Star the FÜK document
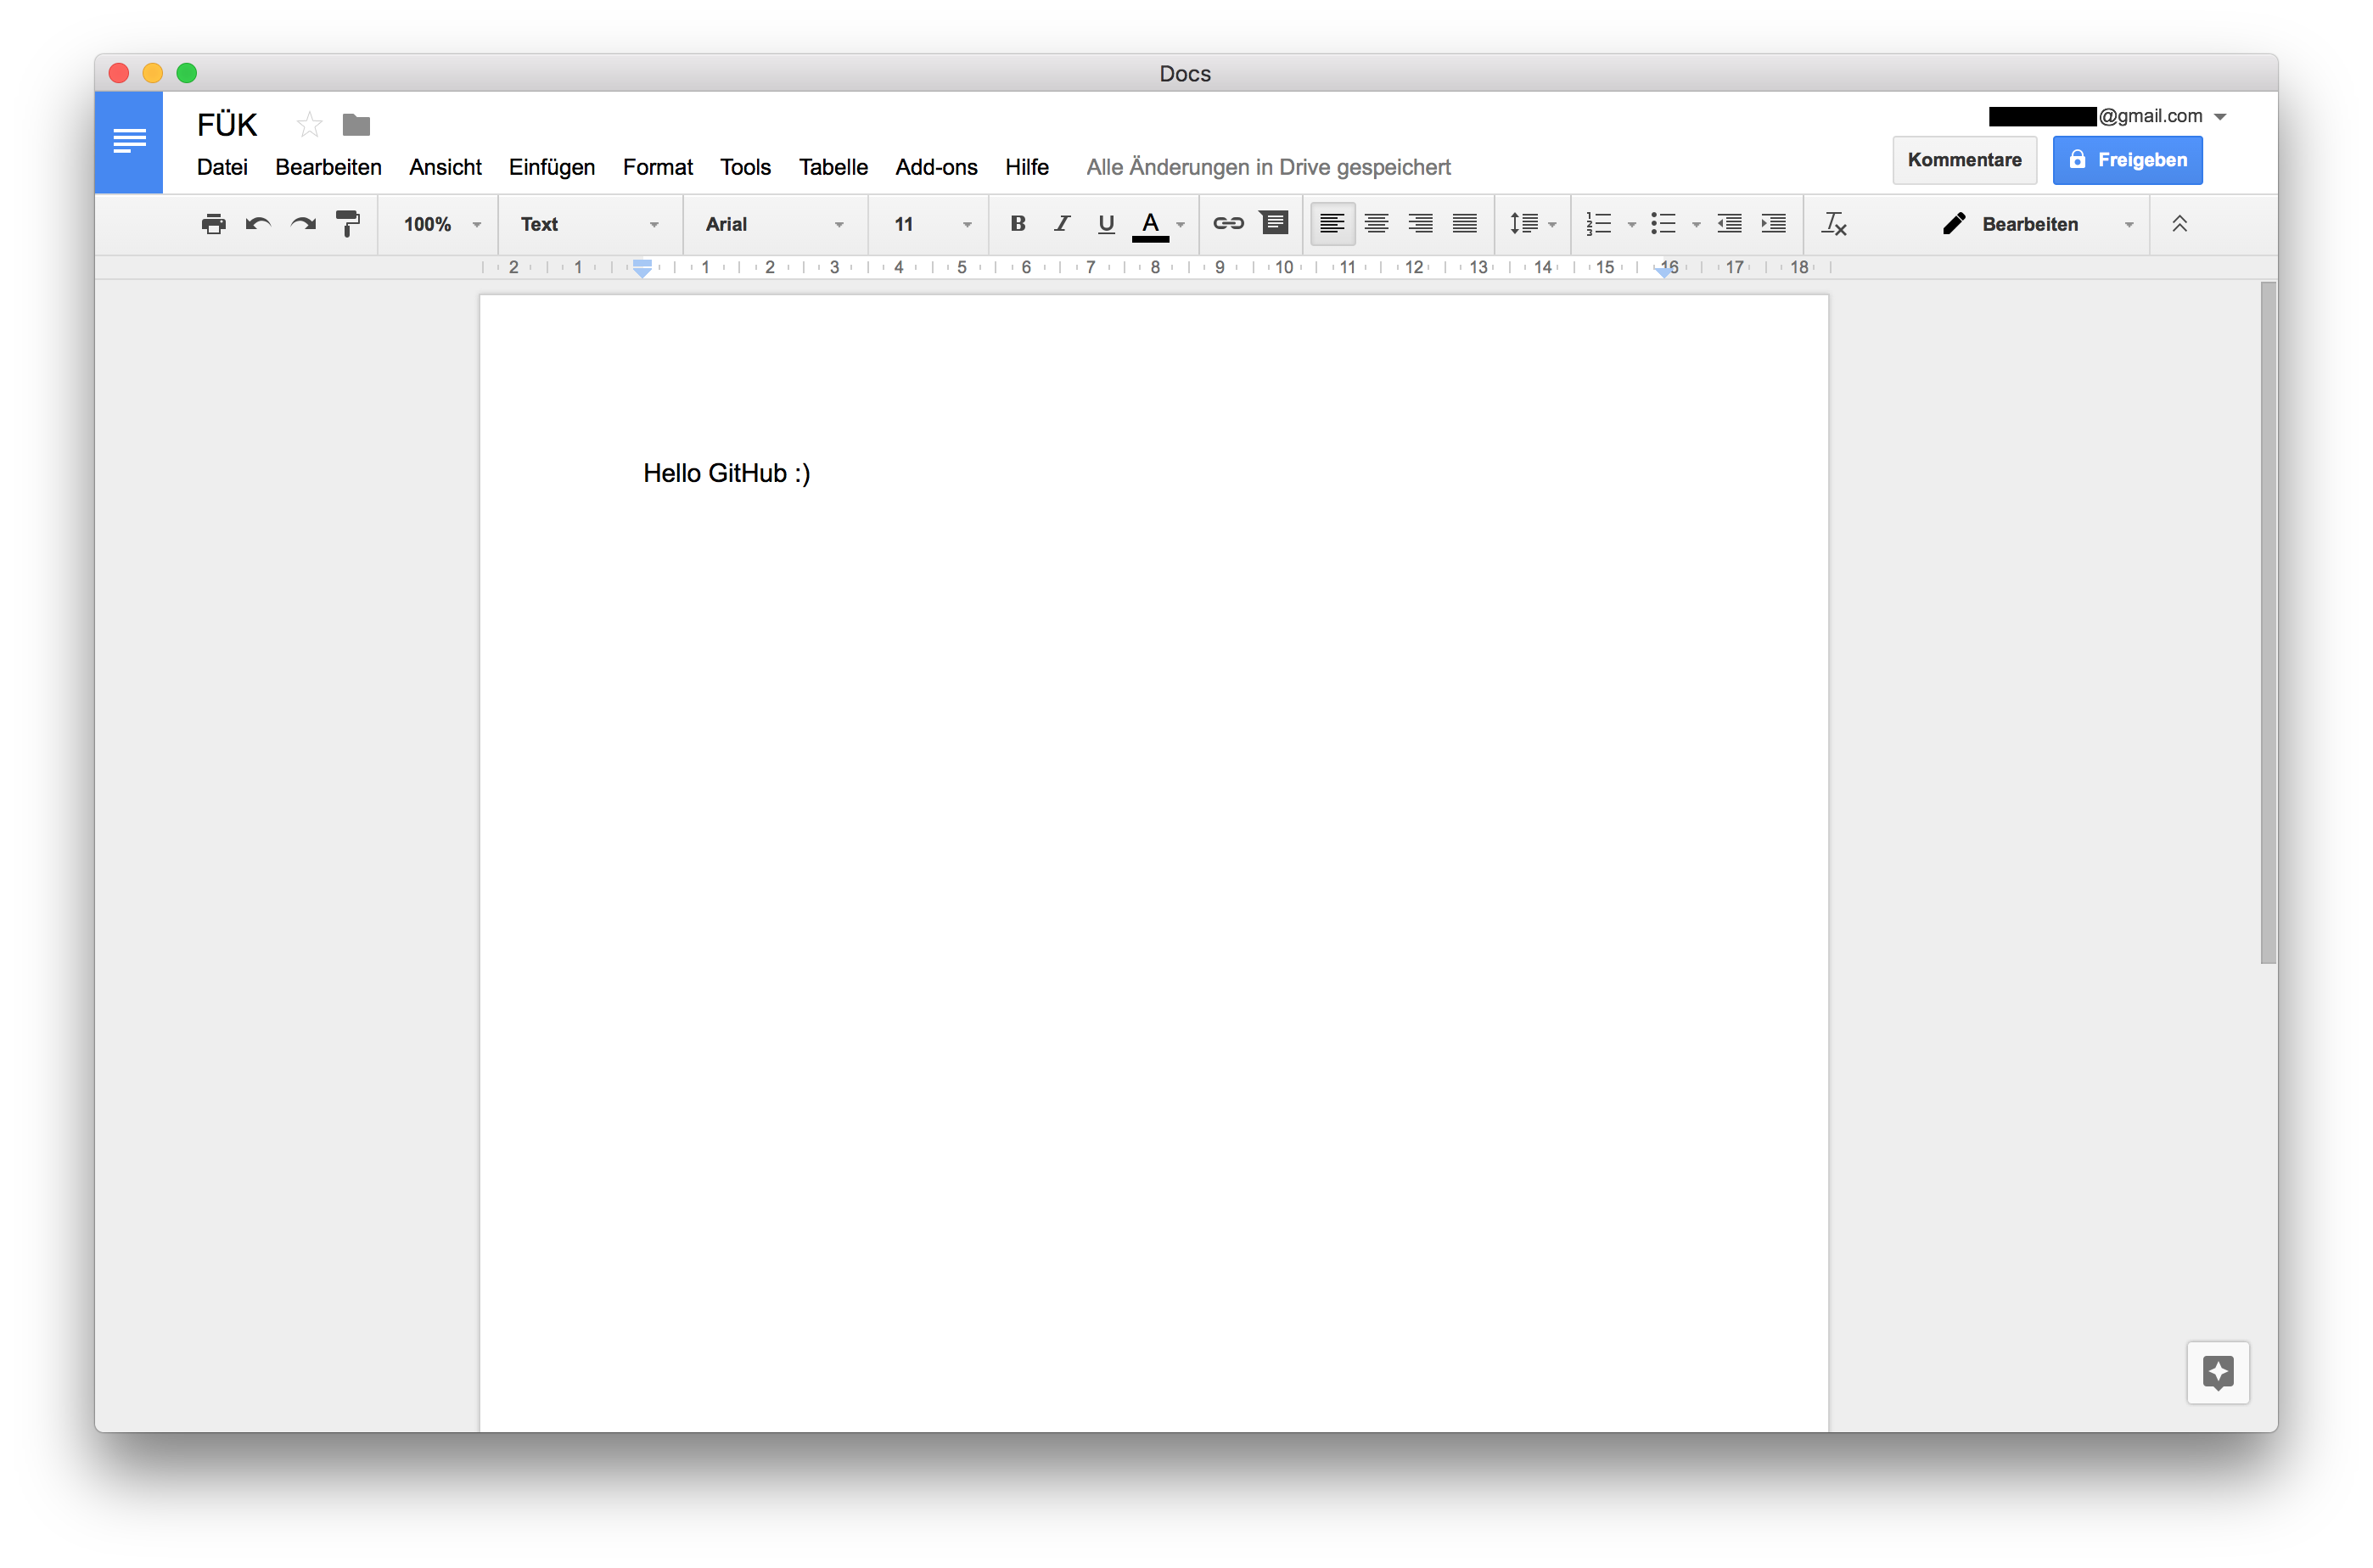Viewport: 2373px width, 1568px height. pyautogui.click(x=308, y=124)
